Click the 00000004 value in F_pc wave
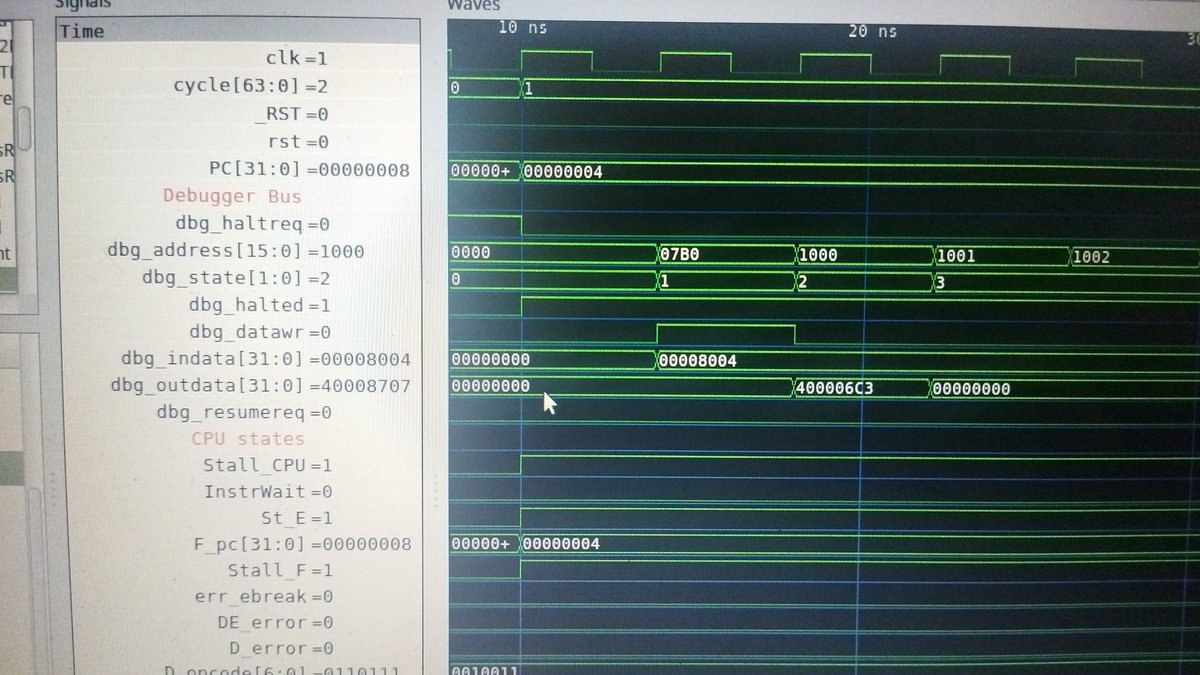1200x675 pixels. pyautogui.click(x=561, y=543)
